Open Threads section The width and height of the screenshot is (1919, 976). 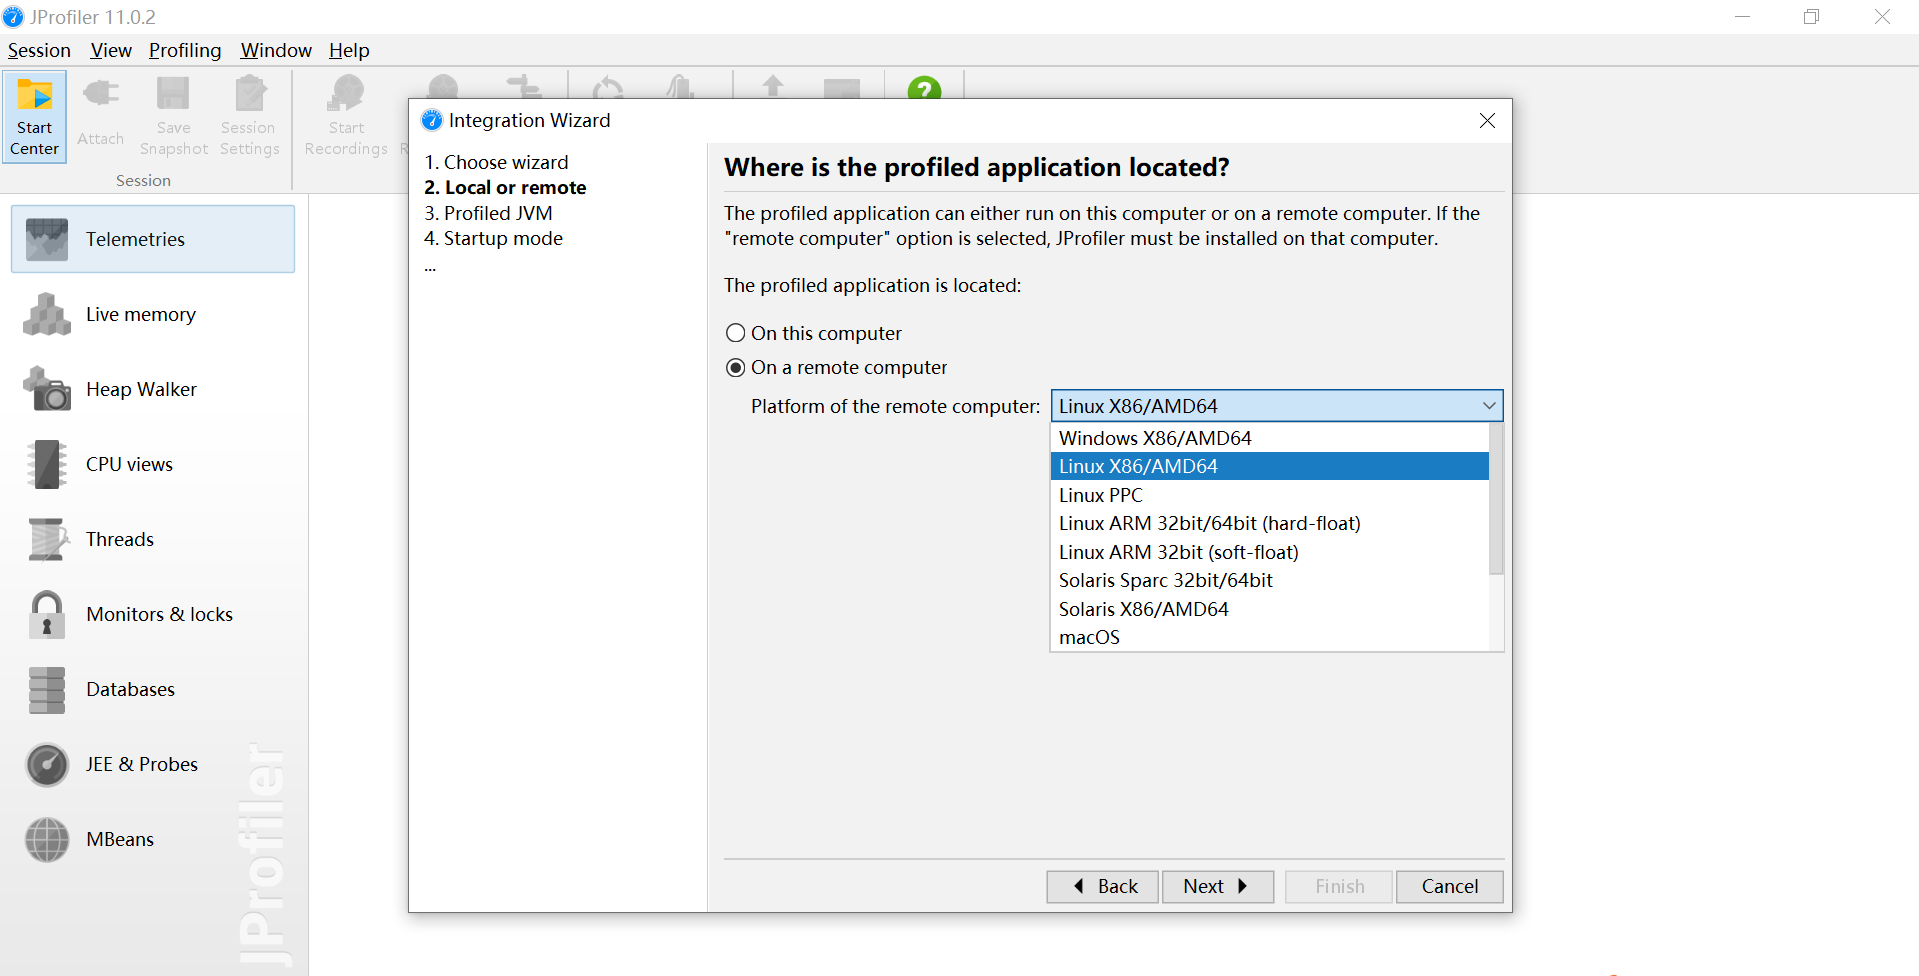click(153, 539)
